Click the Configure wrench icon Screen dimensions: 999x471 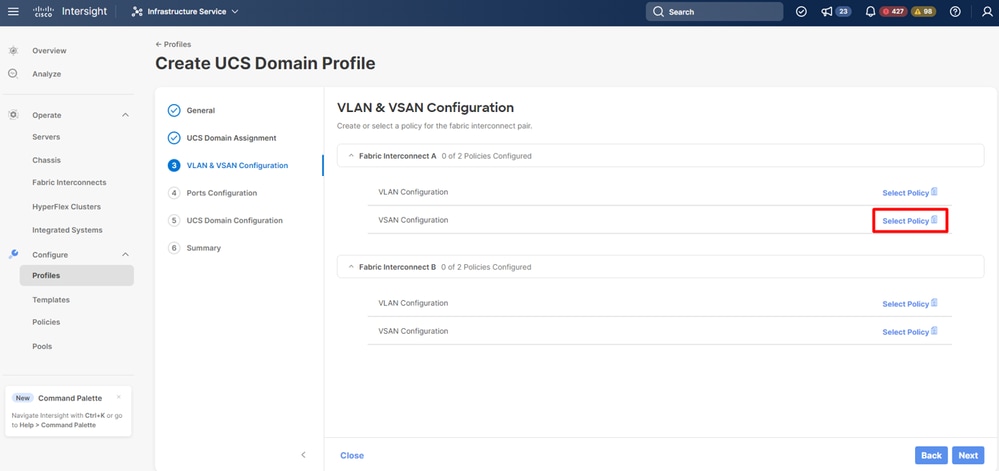pos(13,254)
